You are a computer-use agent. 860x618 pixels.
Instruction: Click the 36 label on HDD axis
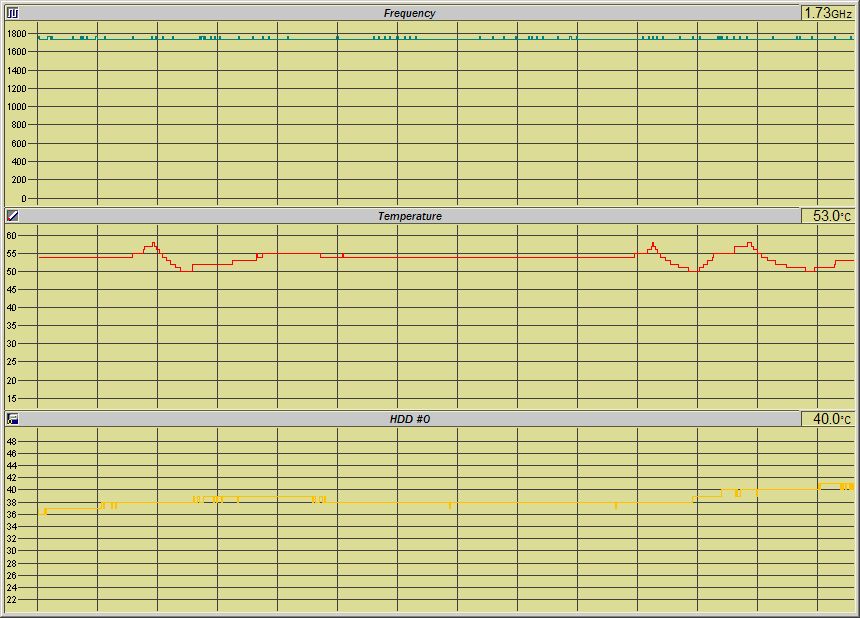pos(12,514)
